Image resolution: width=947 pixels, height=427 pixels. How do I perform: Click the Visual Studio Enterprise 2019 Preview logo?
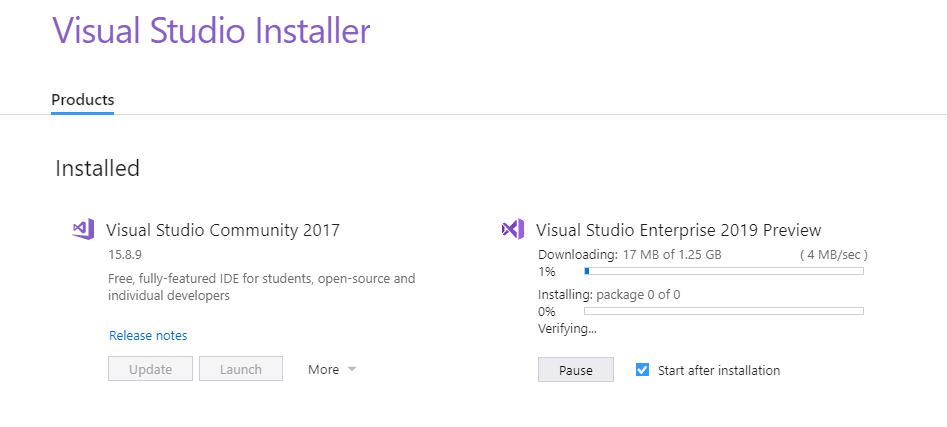tap(512, 230)
